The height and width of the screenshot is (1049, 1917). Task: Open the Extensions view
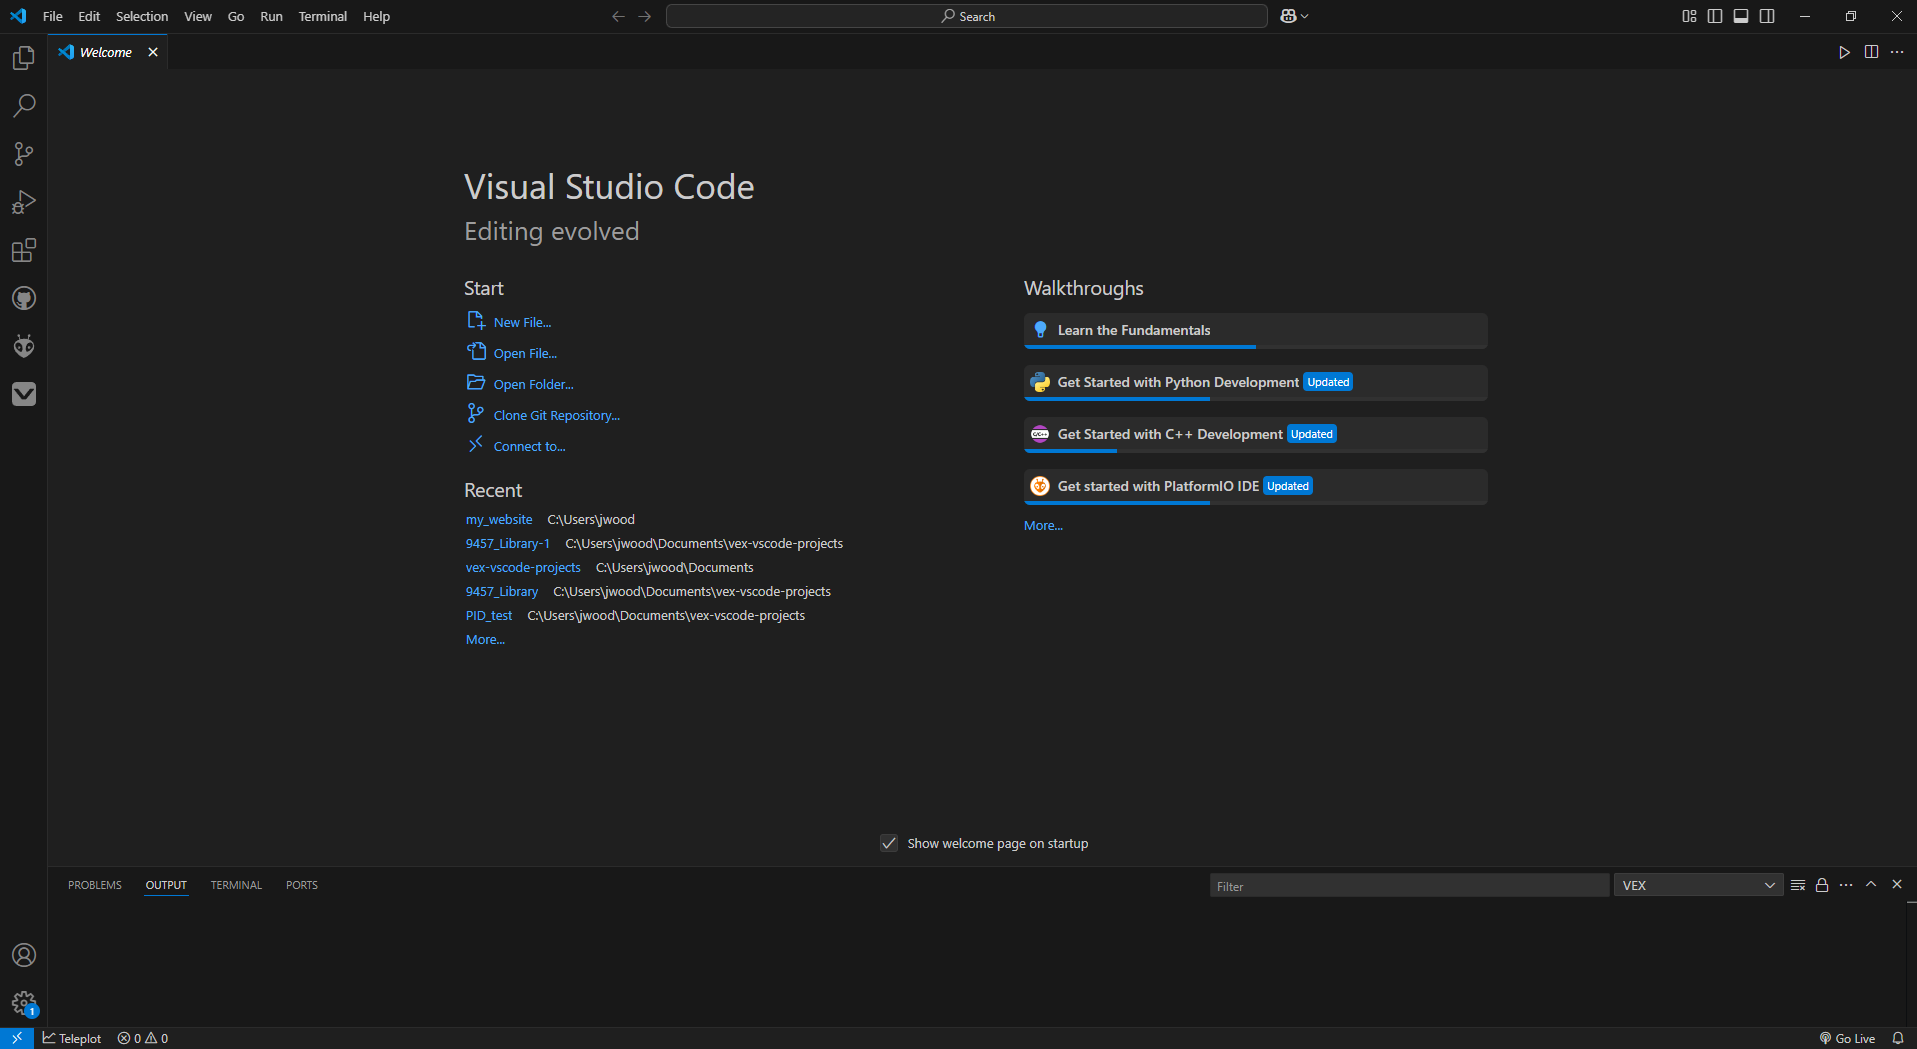tap(24, 250)
